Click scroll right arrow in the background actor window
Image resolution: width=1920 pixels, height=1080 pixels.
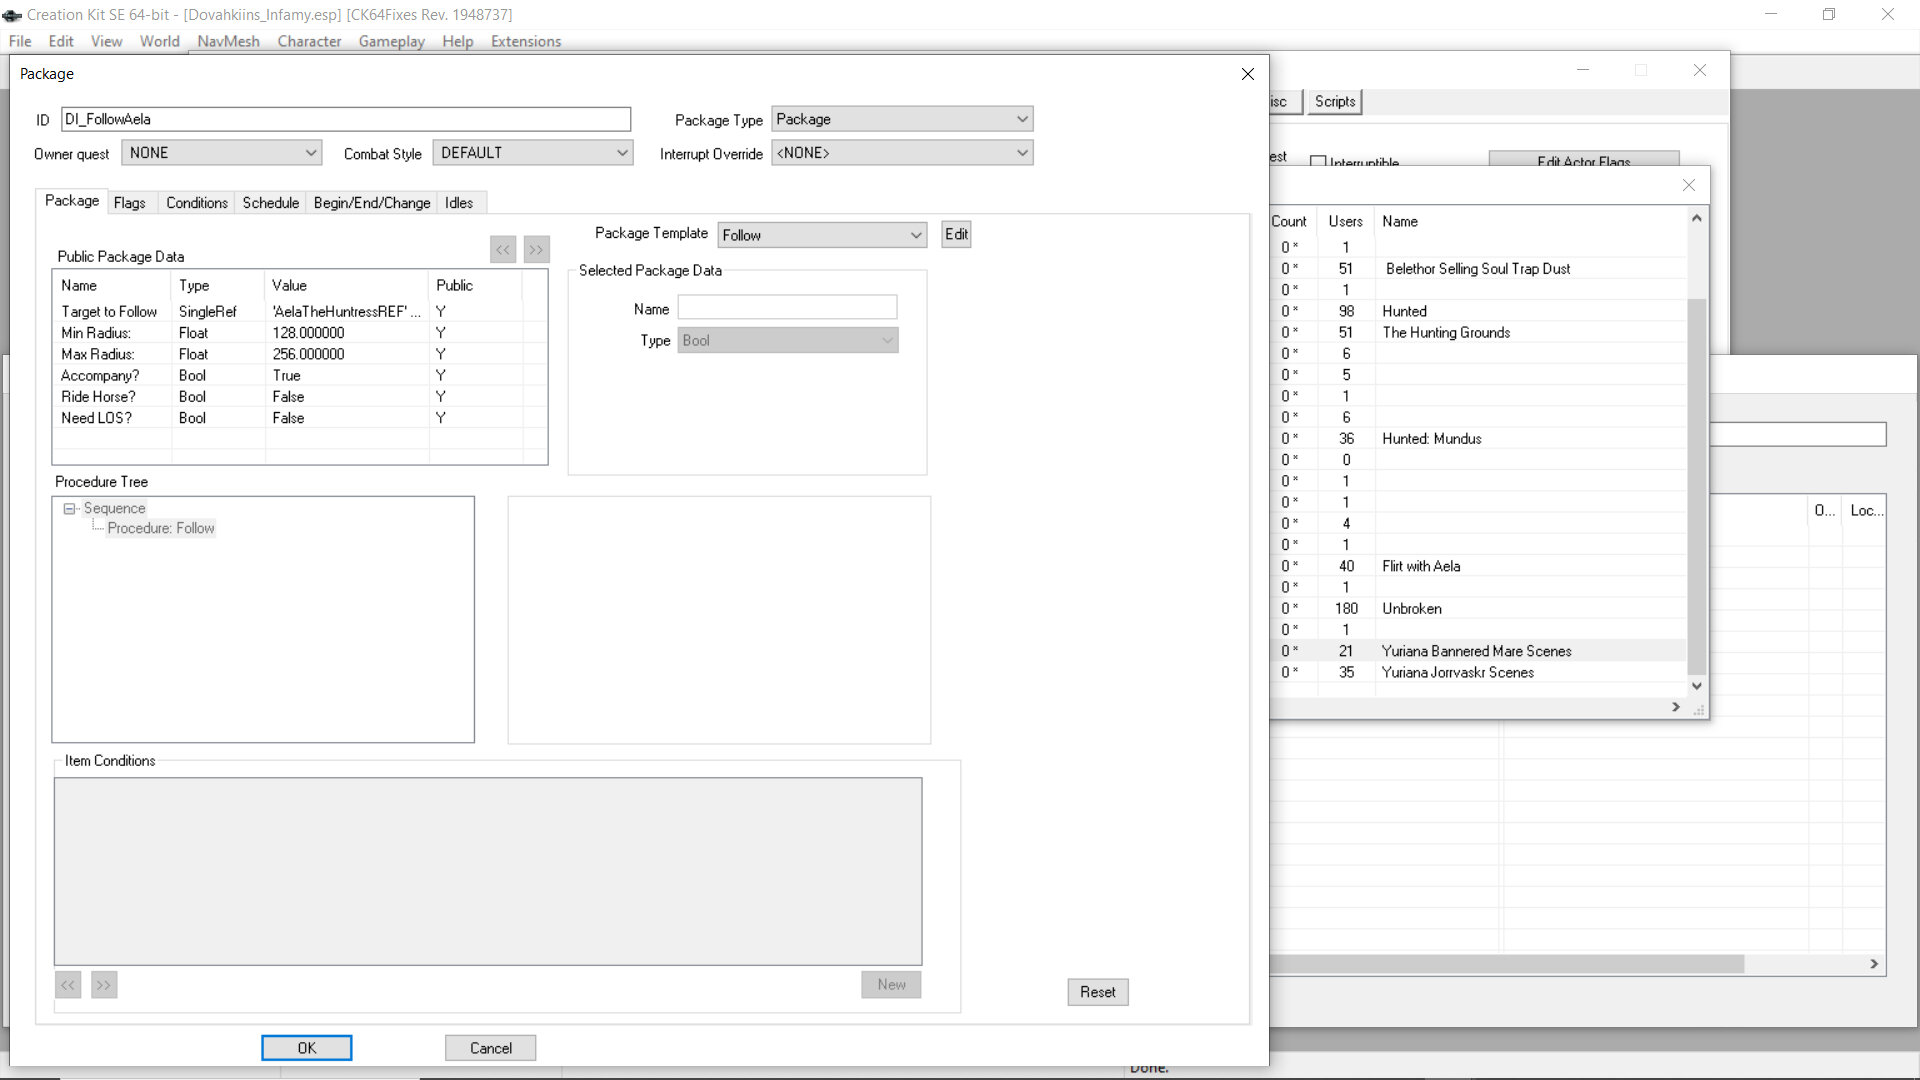pyautogui.click(x=1874, y=964)
